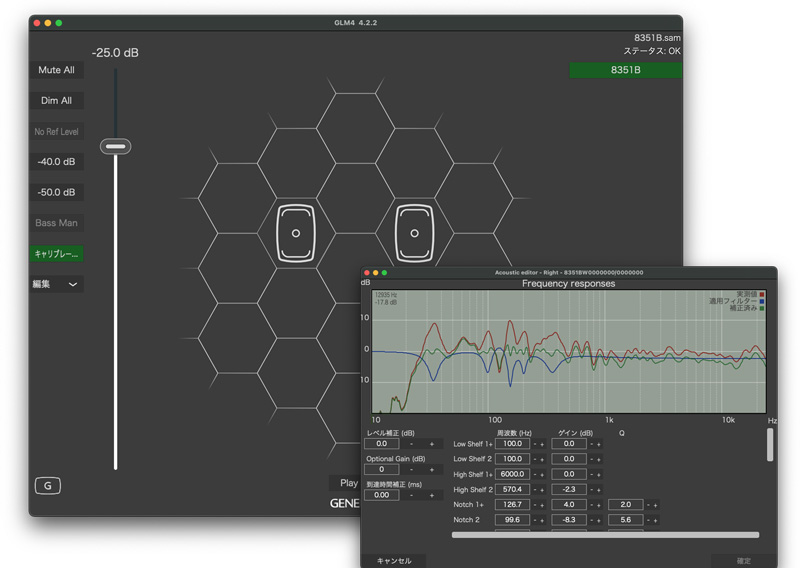Click the Acoustic editor vertical scrollbar
The width and height of the screenshot is (800, 568).
pyautogui.click(x=769, y=445)
